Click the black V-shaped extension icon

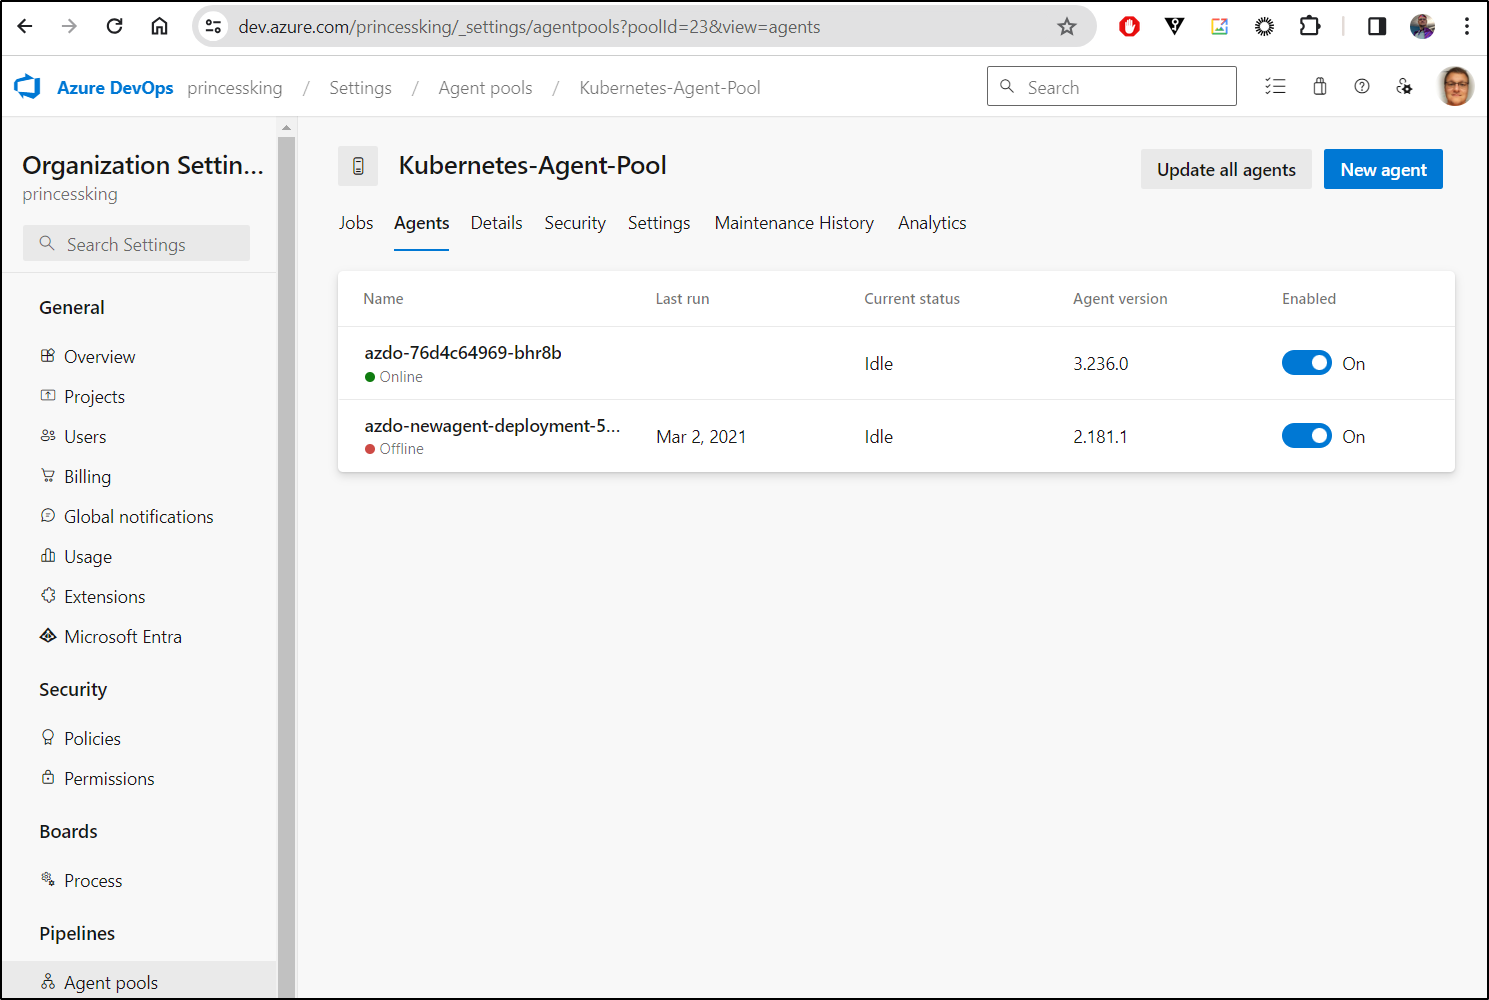click(x=1175, y=26)
